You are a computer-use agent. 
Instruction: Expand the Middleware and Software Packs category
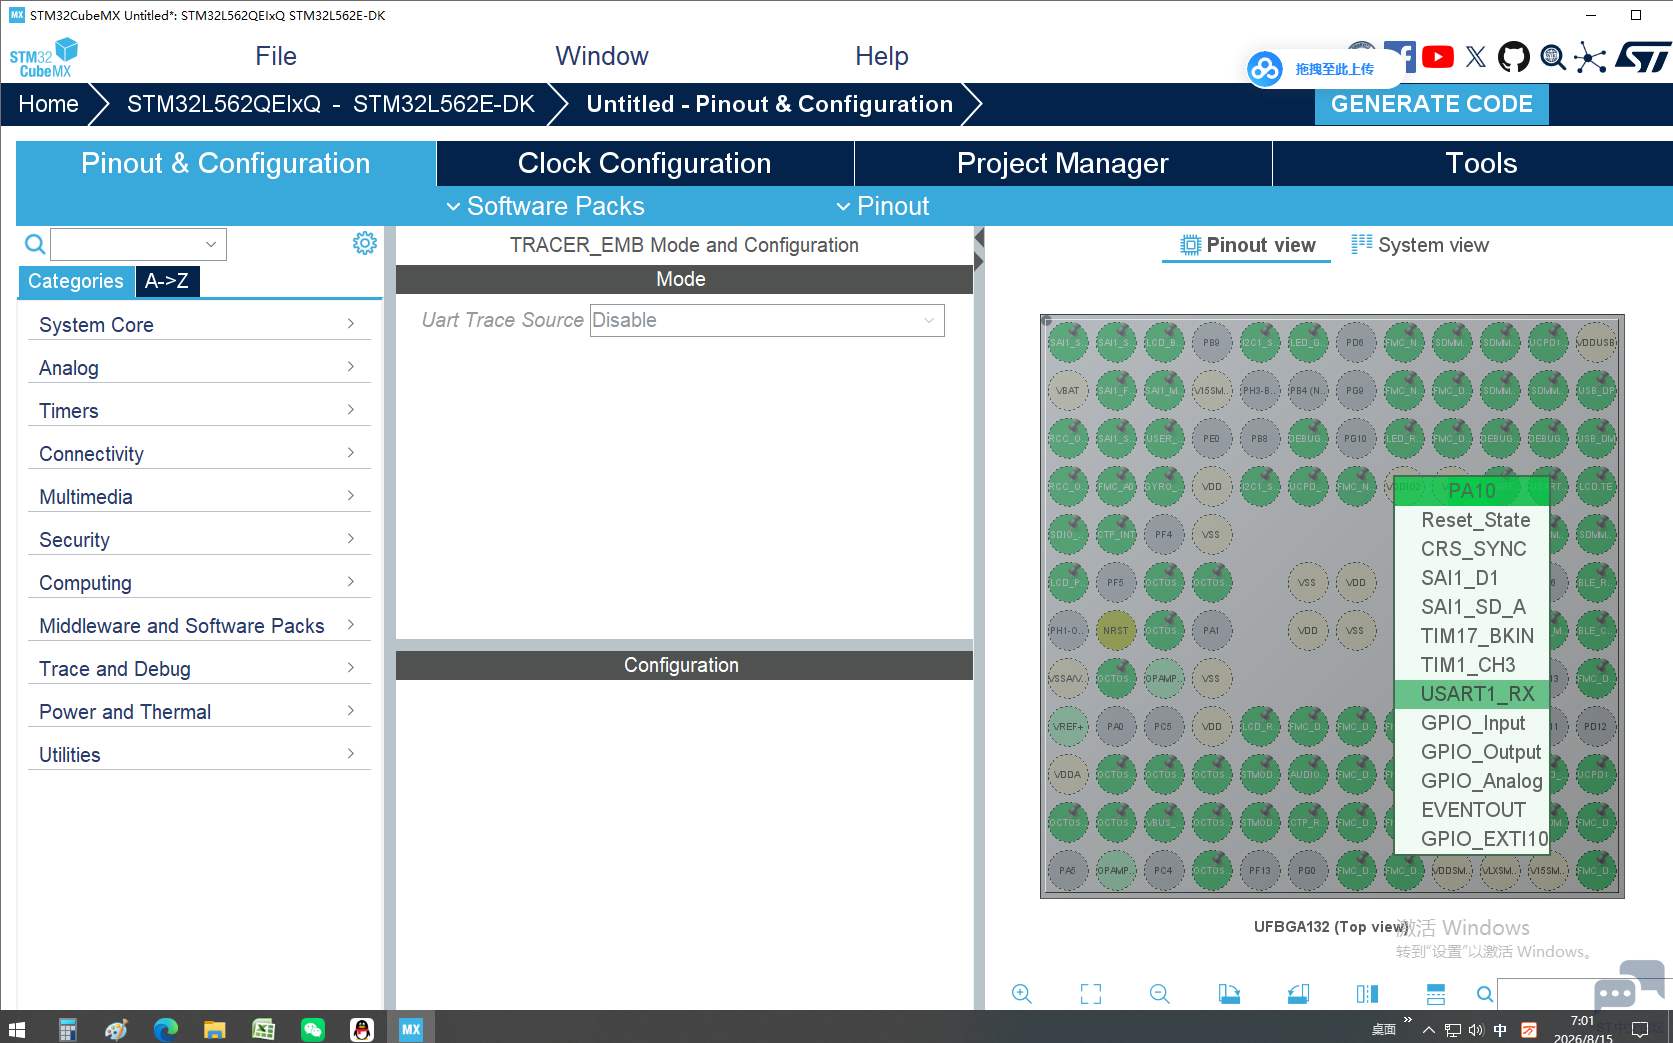(x=199, y=625)
